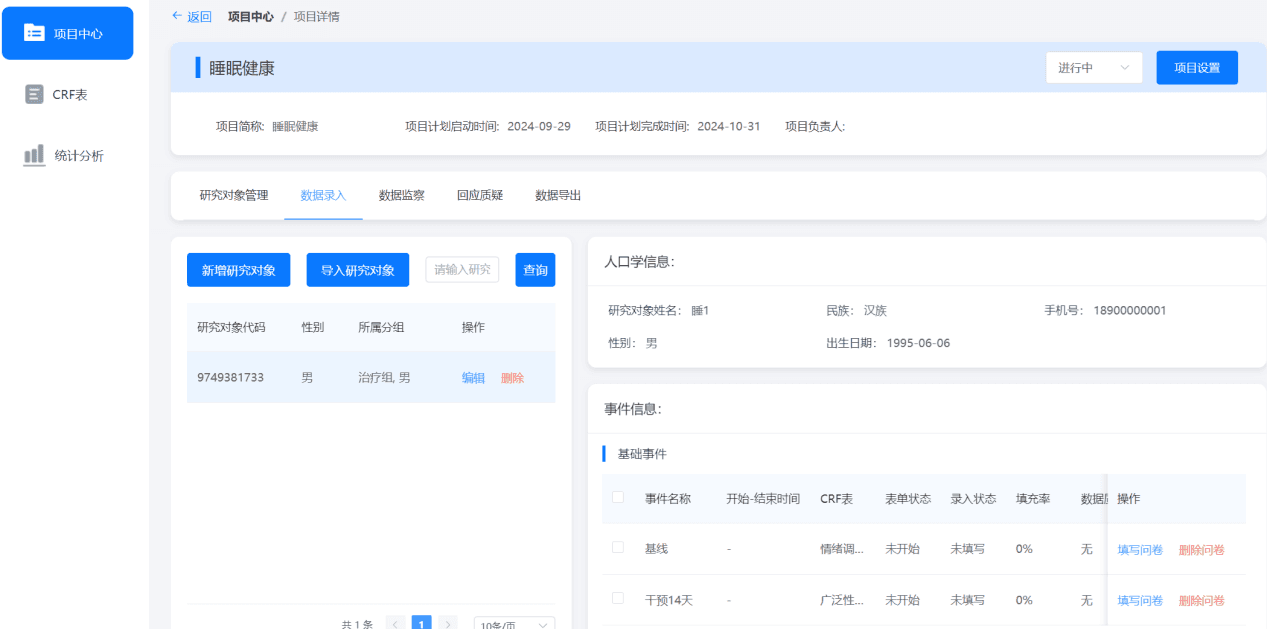Check the 干预14天 event row checkbox
1267x629 pixels.
618,598
